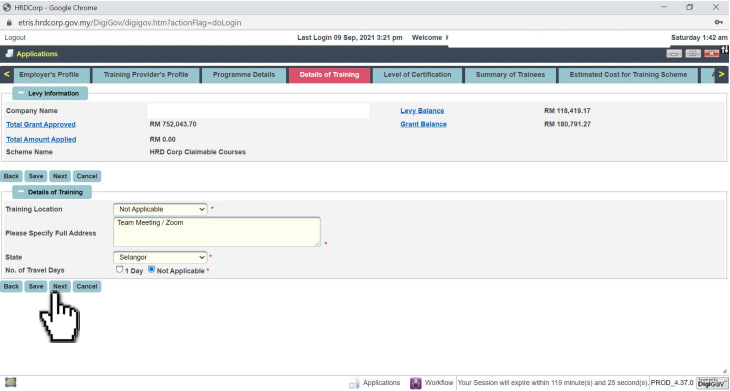Click the DigiGov logo in status bar

click(x=712, y=383)
